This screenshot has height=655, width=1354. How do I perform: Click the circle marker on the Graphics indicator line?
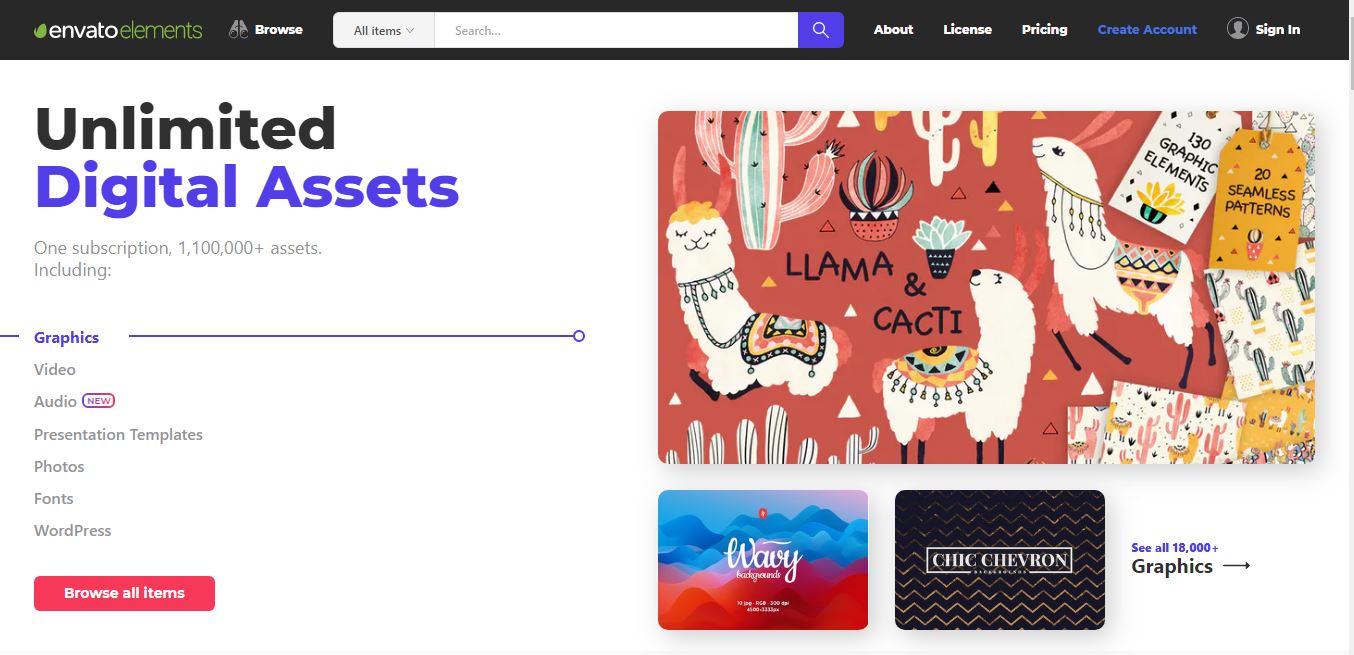pyautogui.click(x=579, y=336)
